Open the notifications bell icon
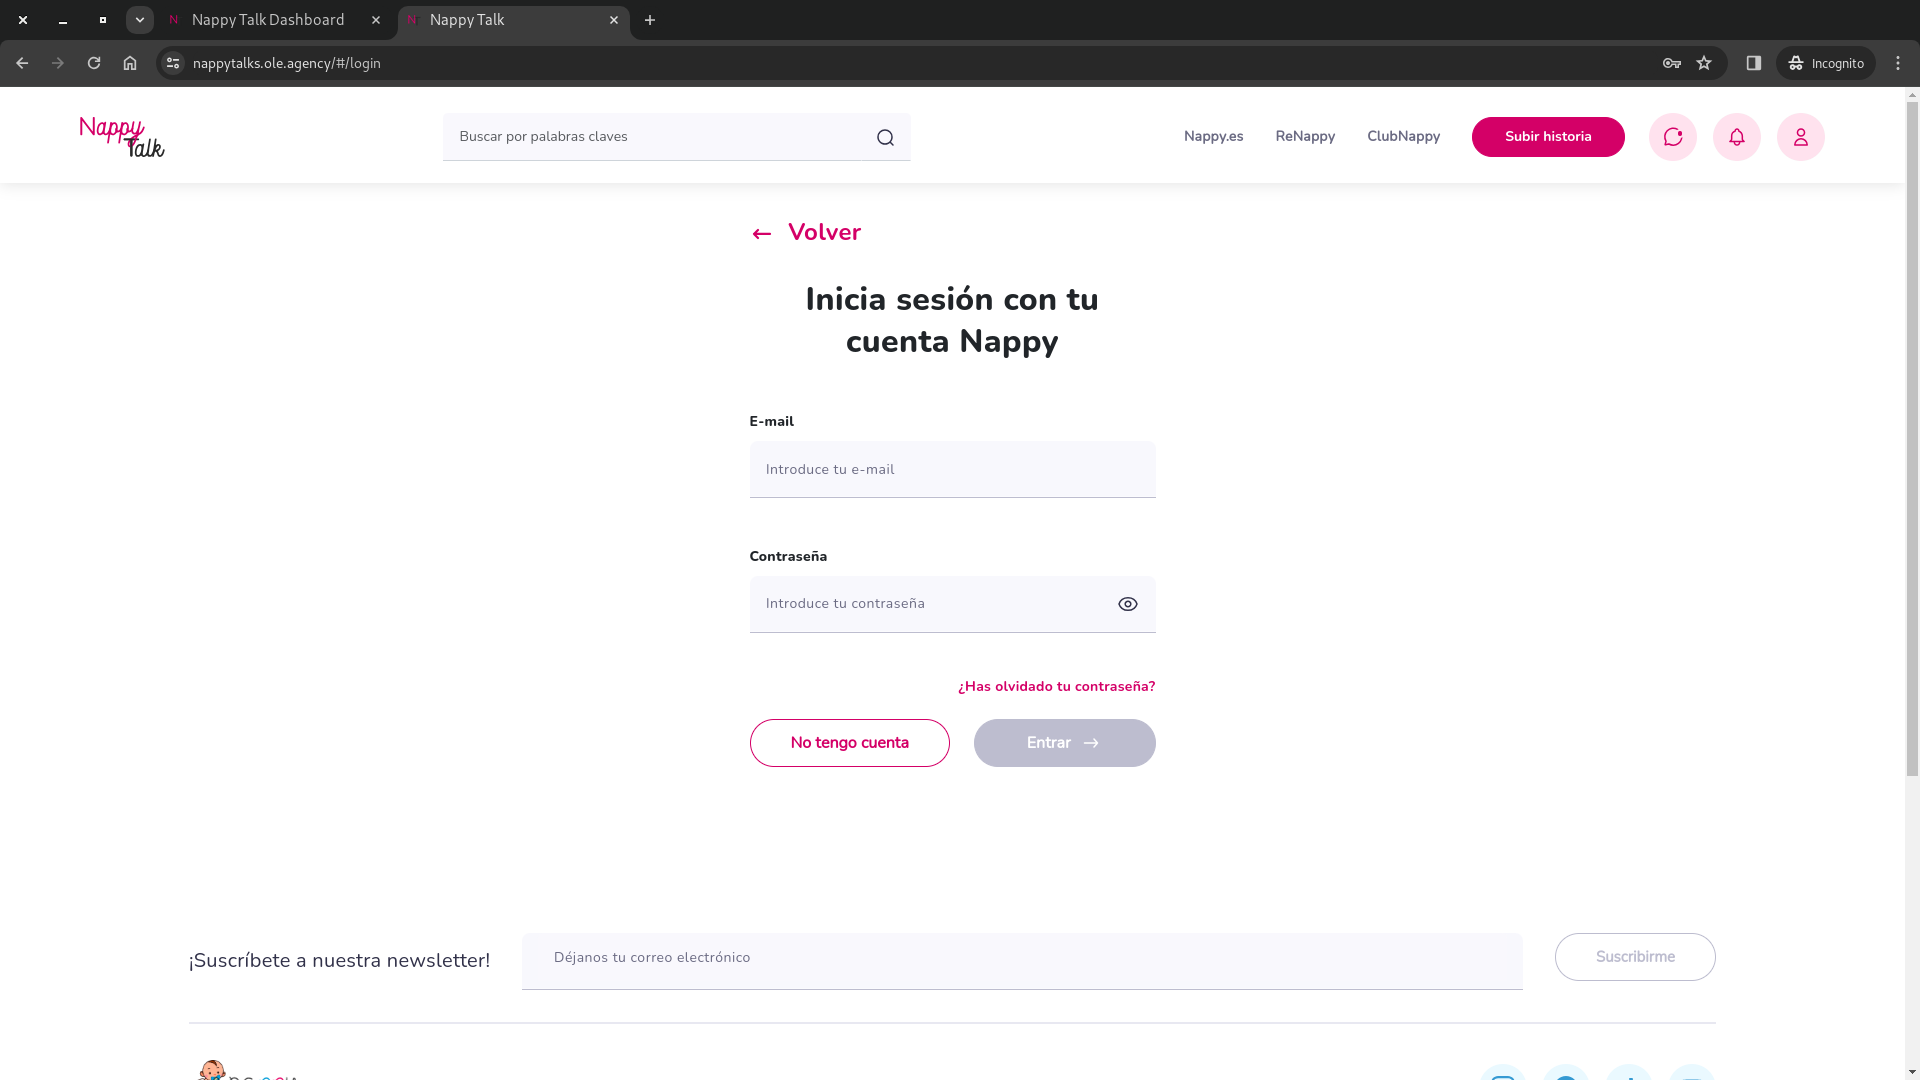The height and width of the screenshot is (1080, 1920). pos(1737,137)
